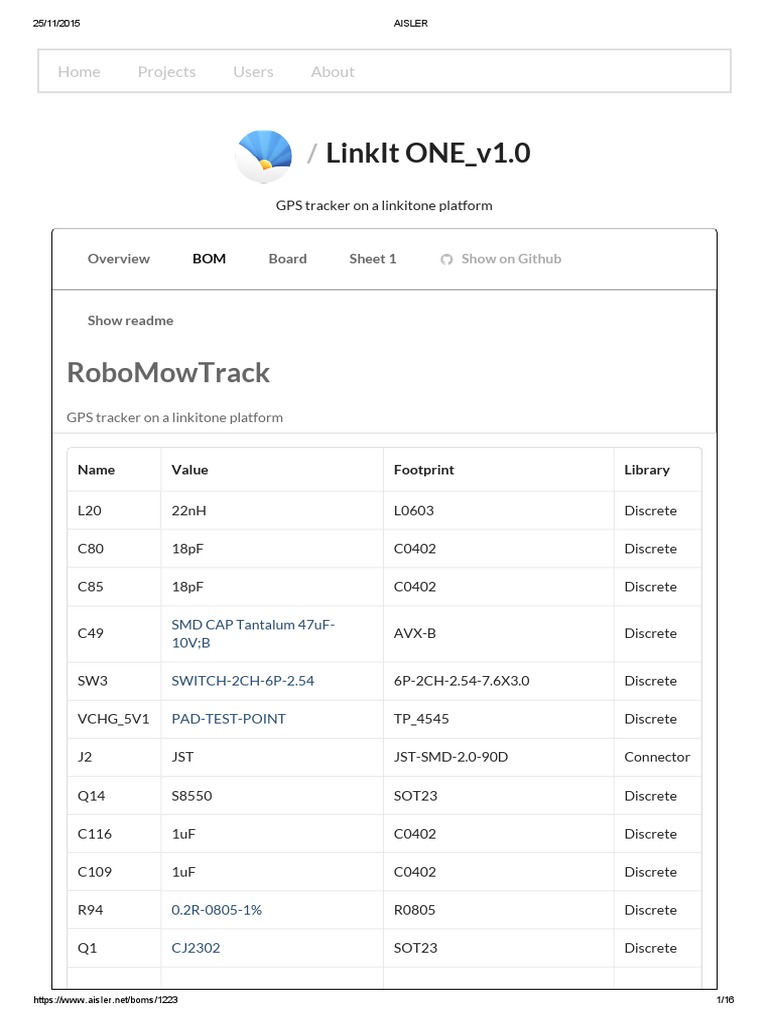This screenshot has height=1024, width=768.
Task: Select the J2 name cell
Action: 114,757
